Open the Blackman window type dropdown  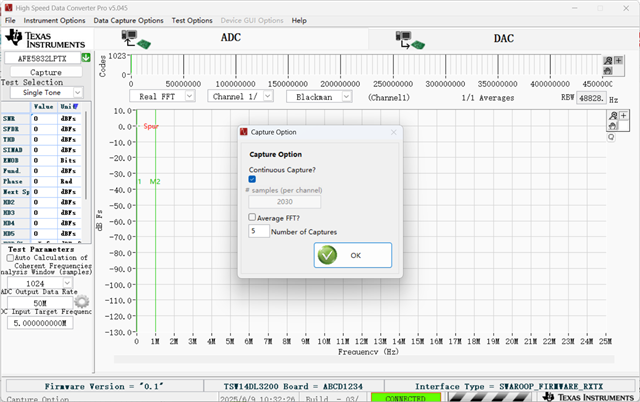click(346, 97)
